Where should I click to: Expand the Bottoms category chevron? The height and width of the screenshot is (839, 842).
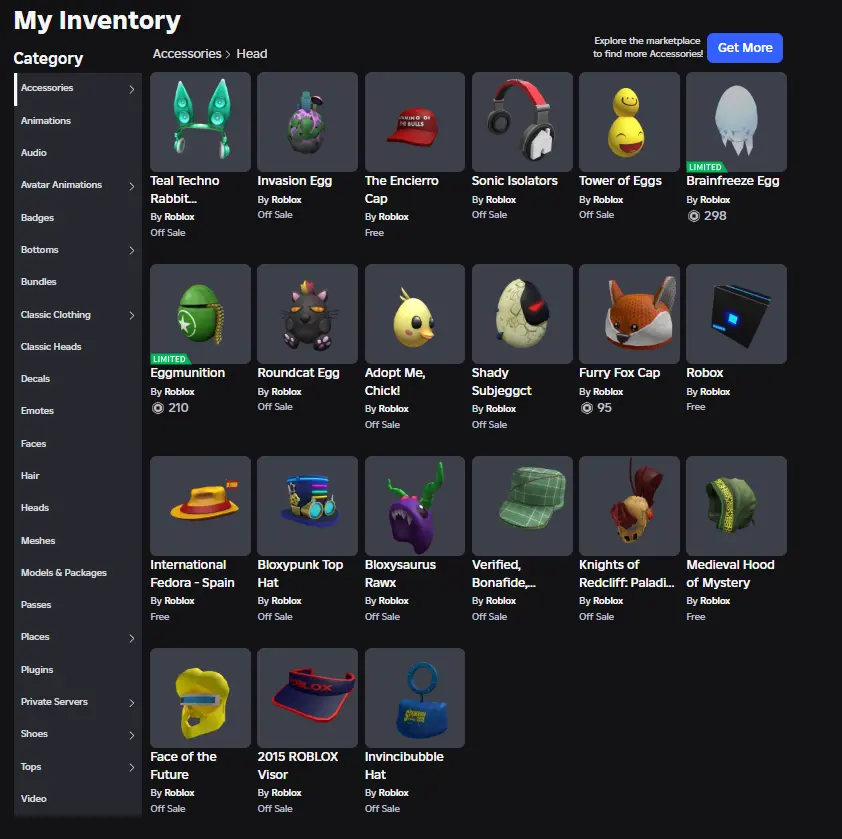(x=132, y=250)
